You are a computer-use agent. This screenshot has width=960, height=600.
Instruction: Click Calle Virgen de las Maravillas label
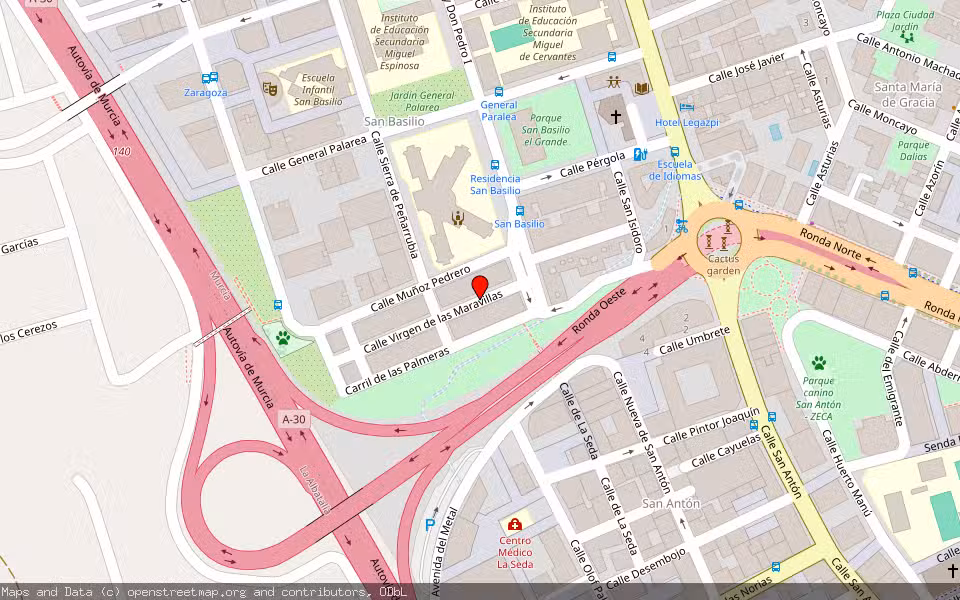coord(433,321)
